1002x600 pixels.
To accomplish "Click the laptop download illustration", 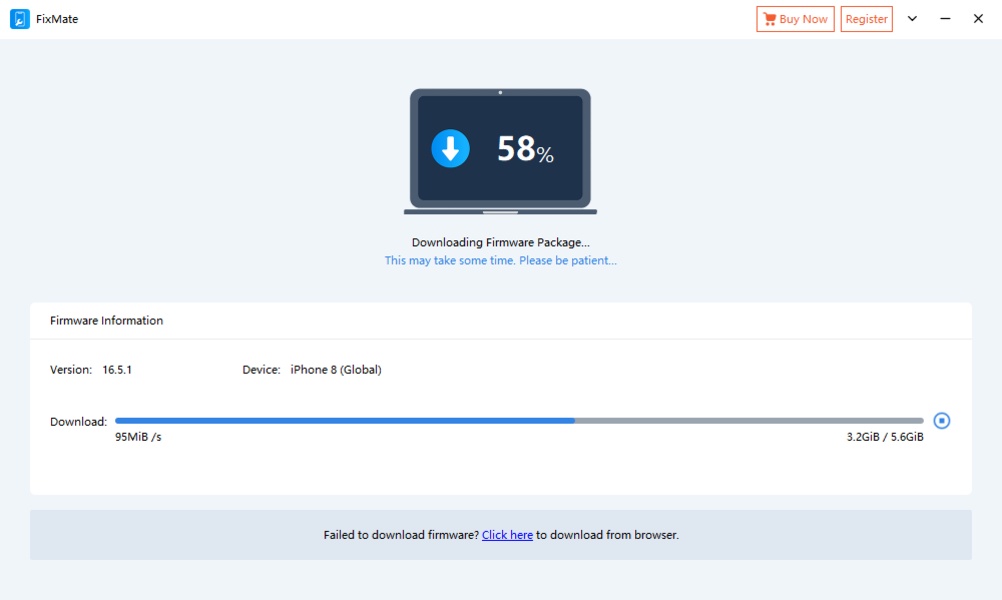I will 500,151.
